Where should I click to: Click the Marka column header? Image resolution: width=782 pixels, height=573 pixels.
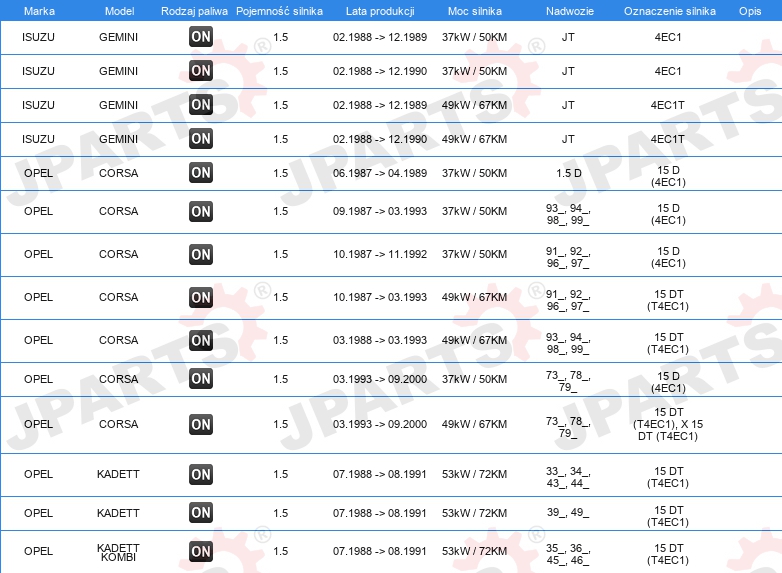[39, 11]
